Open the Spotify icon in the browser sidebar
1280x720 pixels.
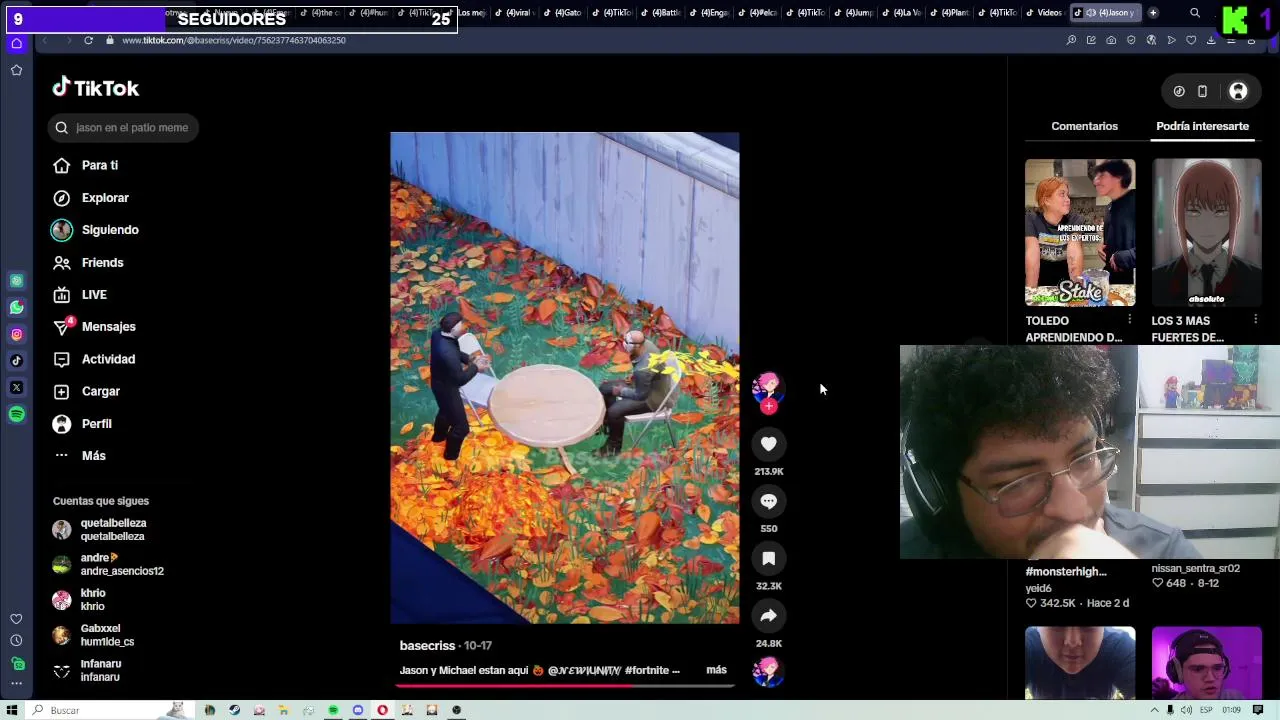(x=16, y=414)
